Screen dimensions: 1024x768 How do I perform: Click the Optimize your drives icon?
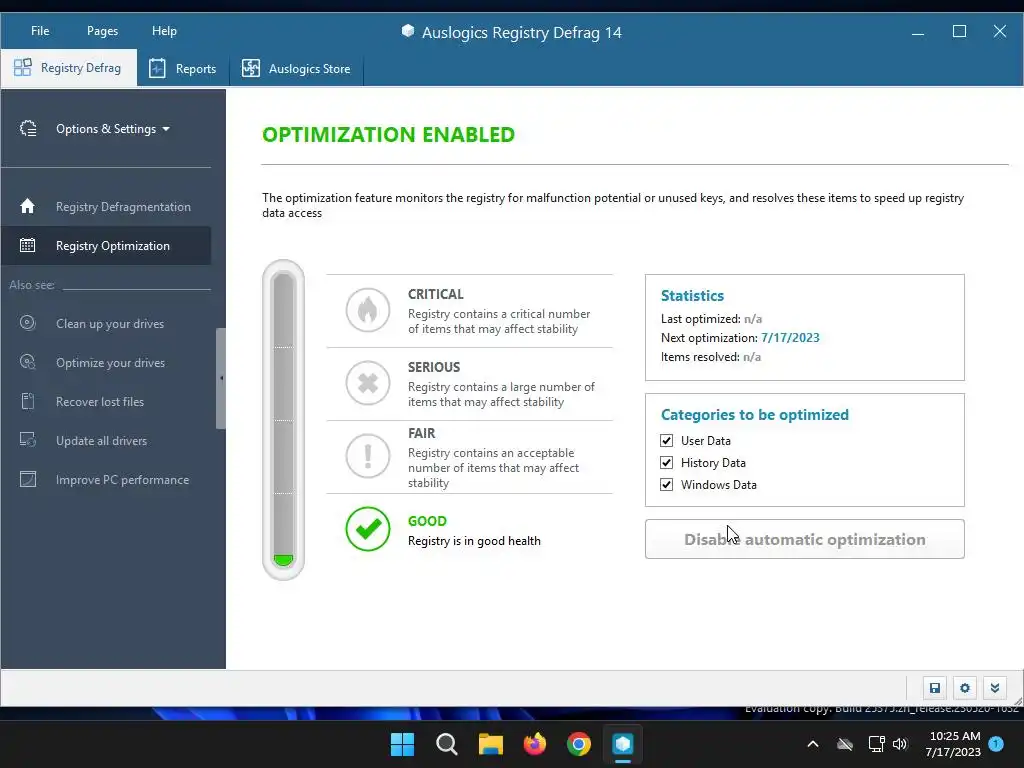[27, 362]
